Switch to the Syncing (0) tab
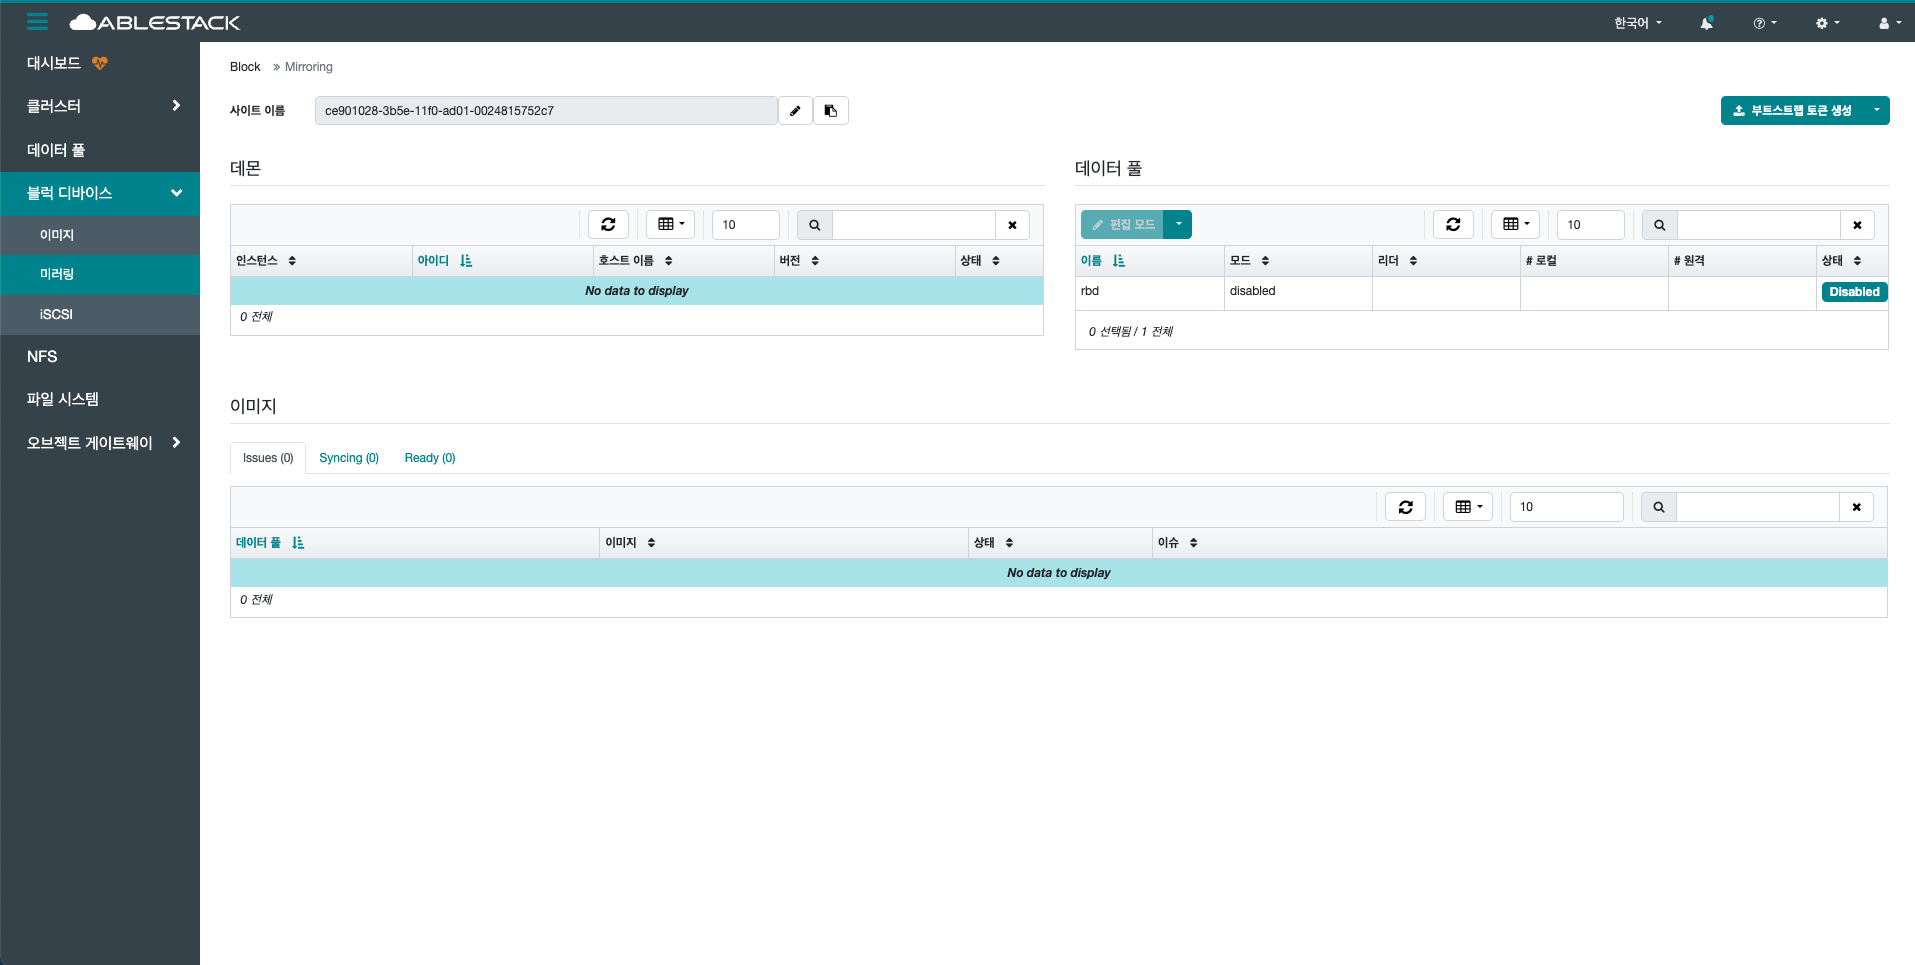 tap(349, 458)
